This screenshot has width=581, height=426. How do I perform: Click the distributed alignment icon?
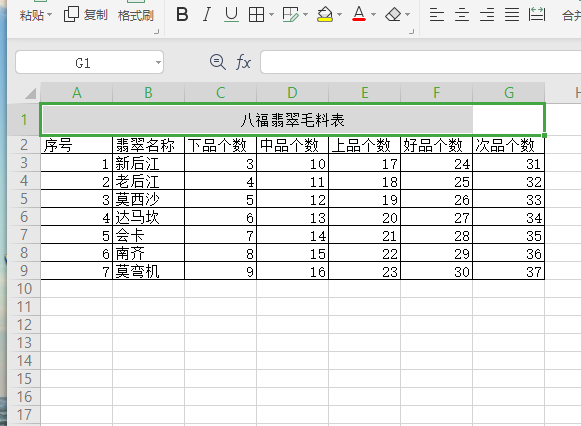pos(537,14)
